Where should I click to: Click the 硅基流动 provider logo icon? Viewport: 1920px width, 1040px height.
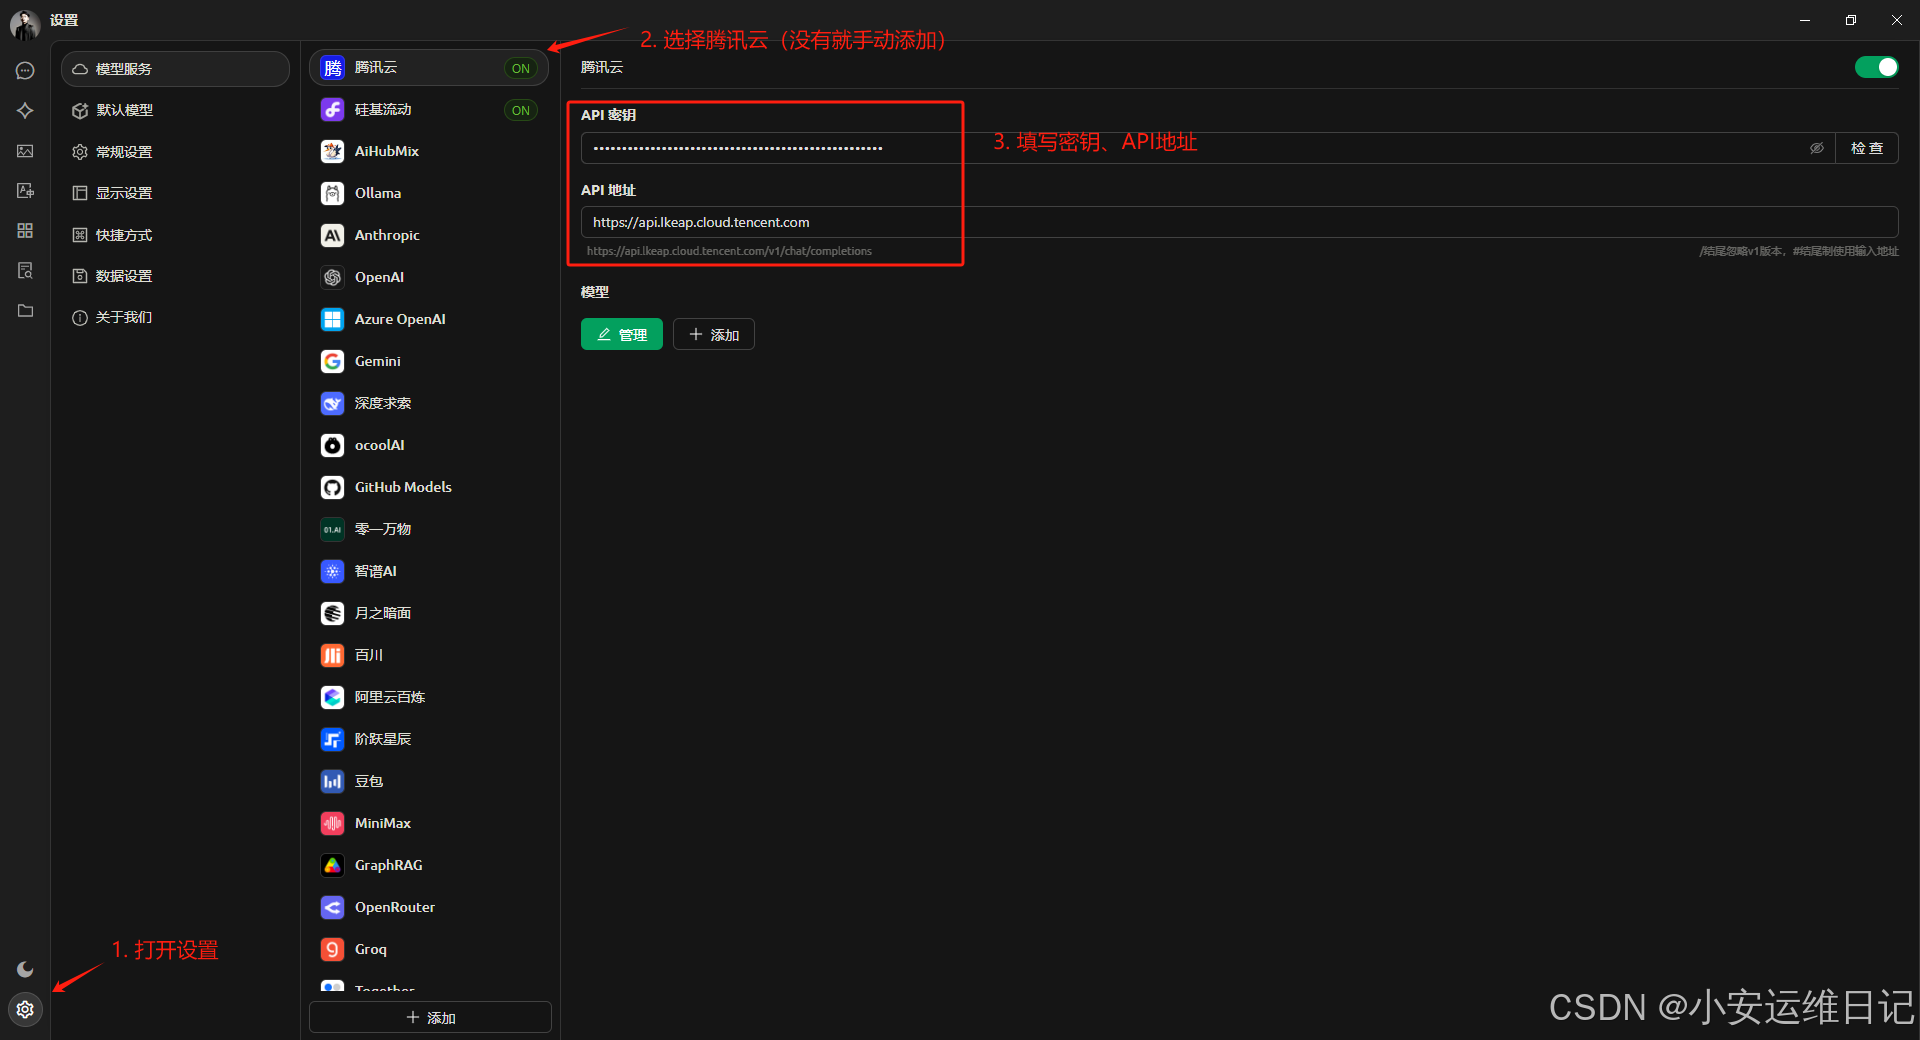coord(333,110)
